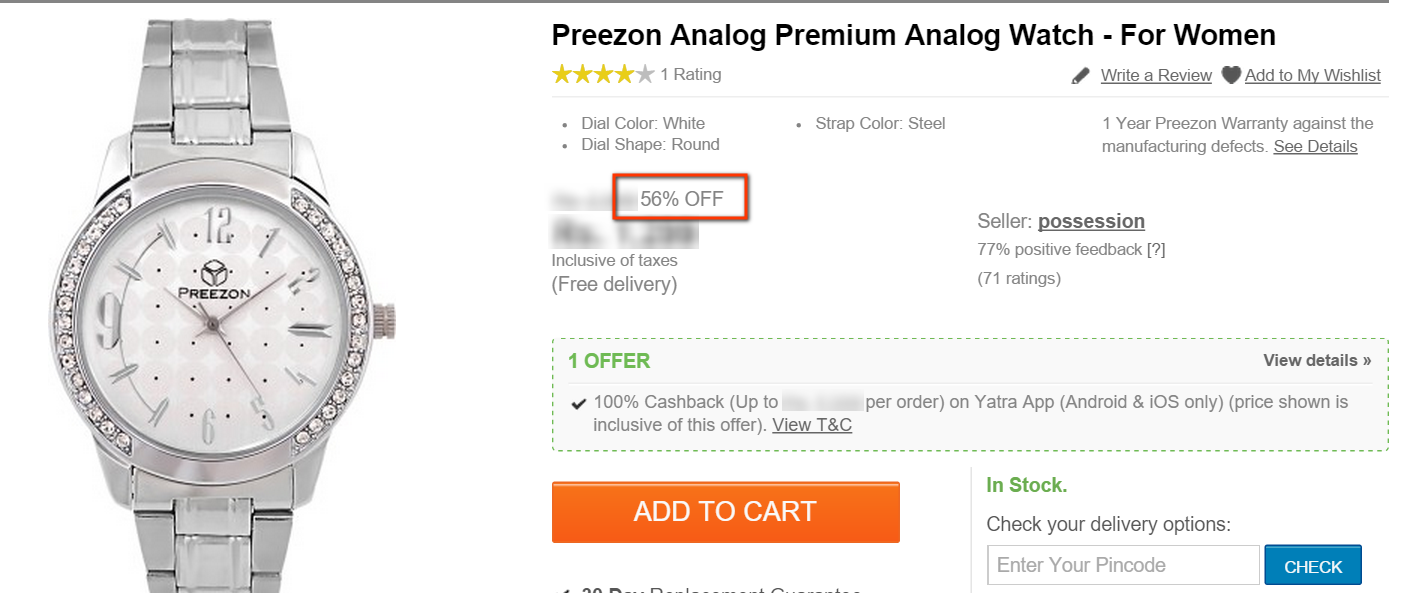Open the View T&C link
This screenshot has width=1410, height=593.
[812, 425]
